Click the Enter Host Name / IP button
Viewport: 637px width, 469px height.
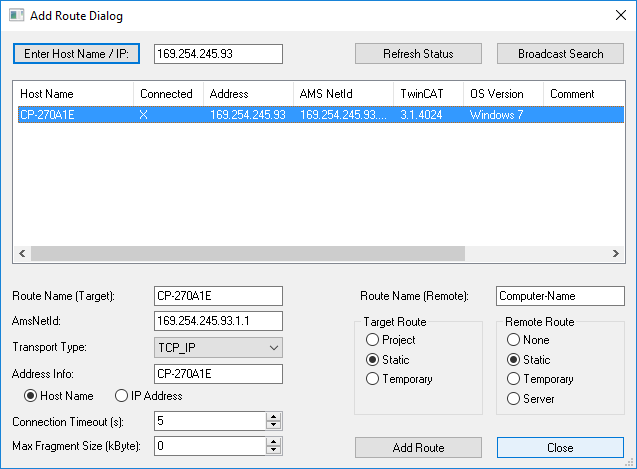pyautogui.click(x=76, y=54)
